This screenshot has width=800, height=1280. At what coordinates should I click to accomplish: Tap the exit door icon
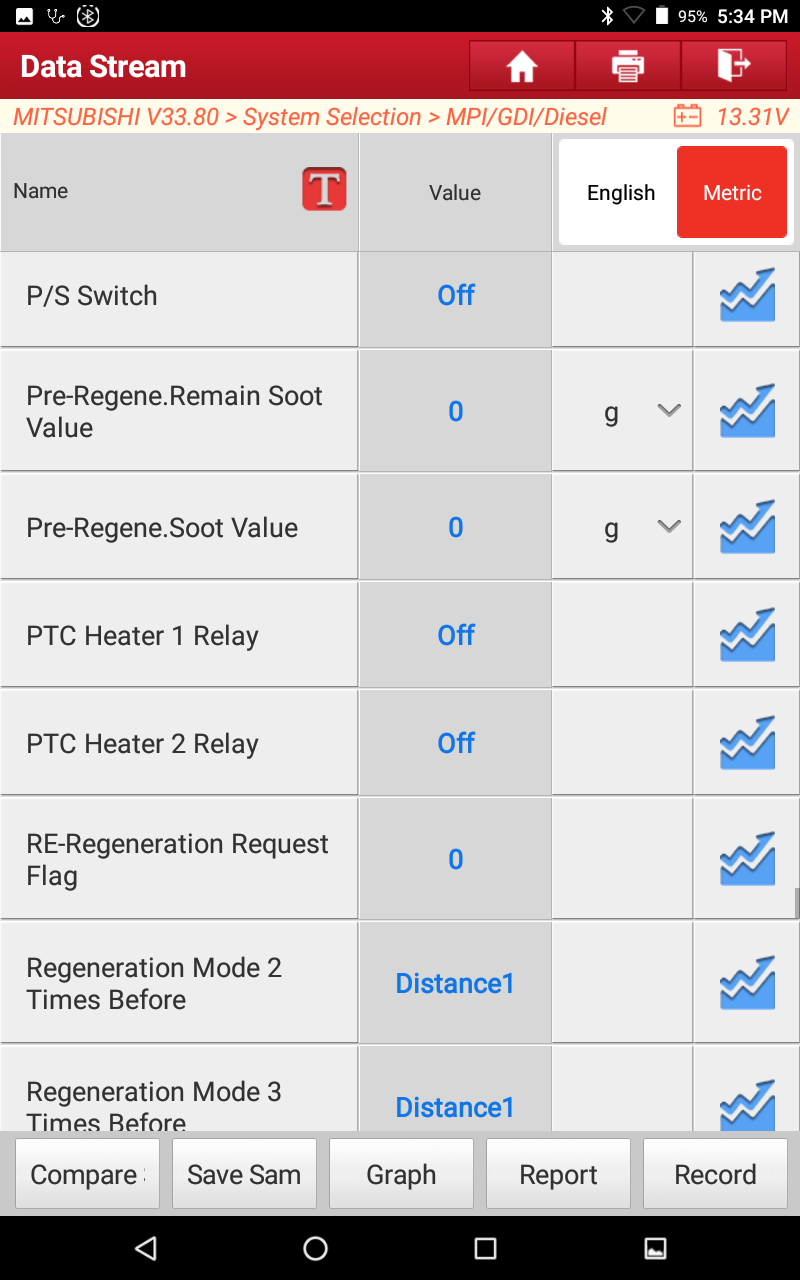(x=734, y=66)
